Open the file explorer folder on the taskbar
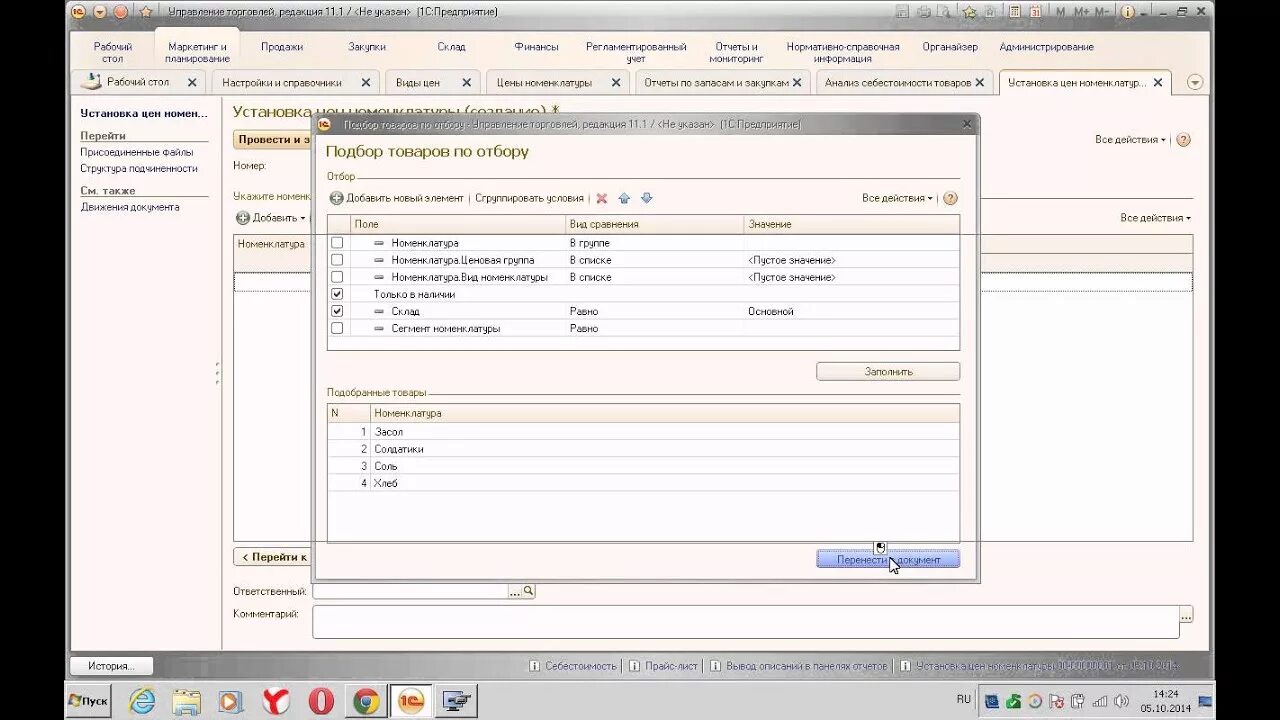This screenshot has height=720, width=1280. coord(187,702)
